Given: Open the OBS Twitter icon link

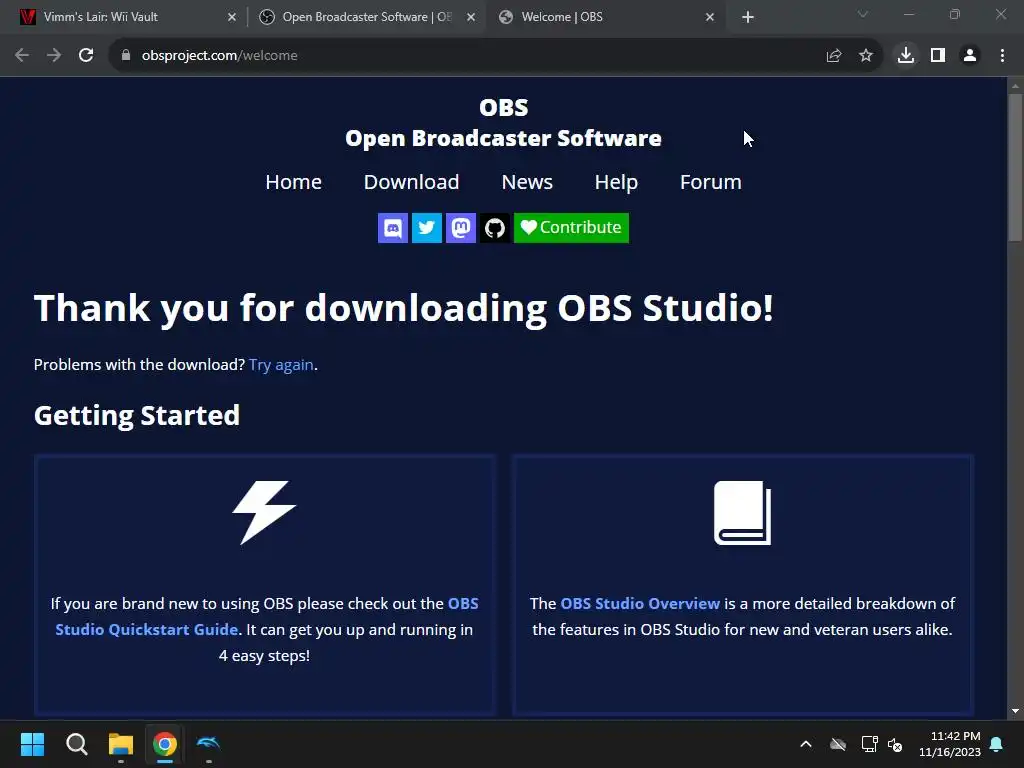Looking at the screenshot, I should point(426,228).
